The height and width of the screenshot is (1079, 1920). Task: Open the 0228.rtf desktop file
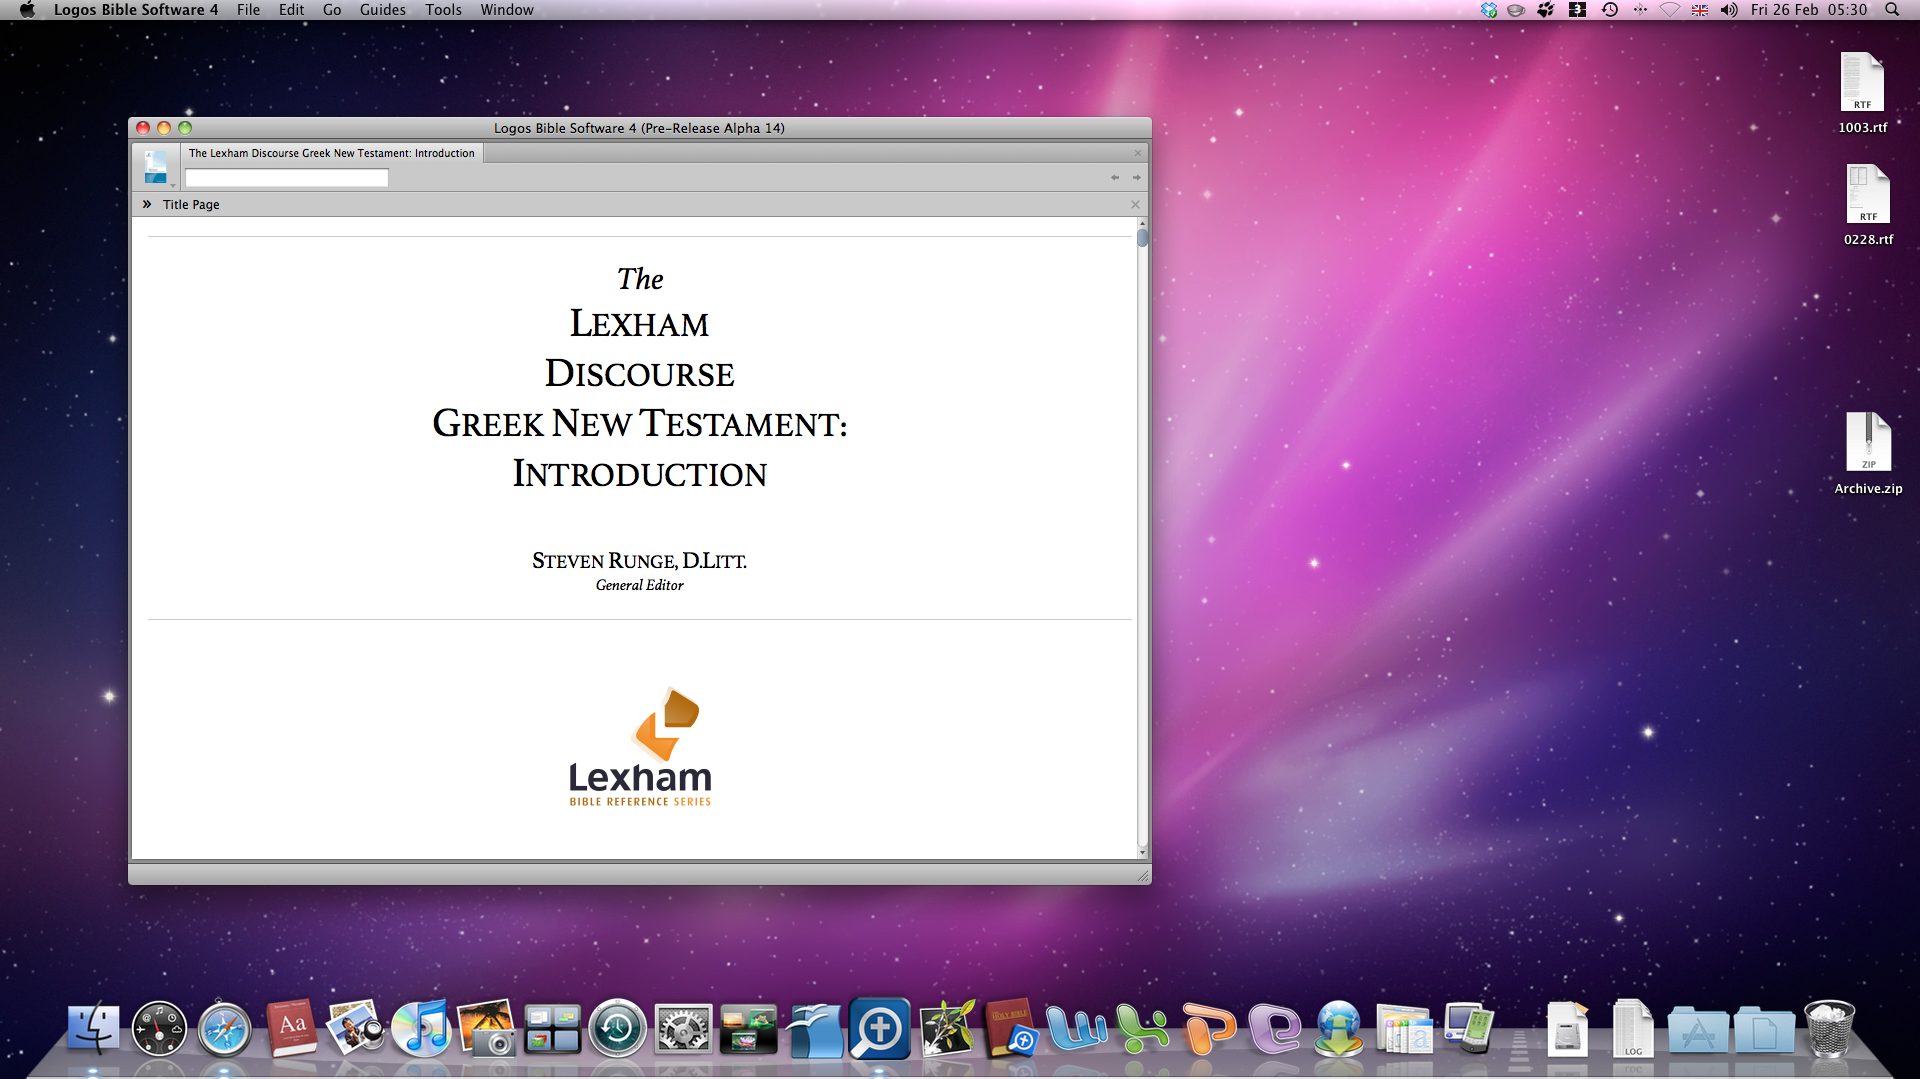click(1868, 204)
